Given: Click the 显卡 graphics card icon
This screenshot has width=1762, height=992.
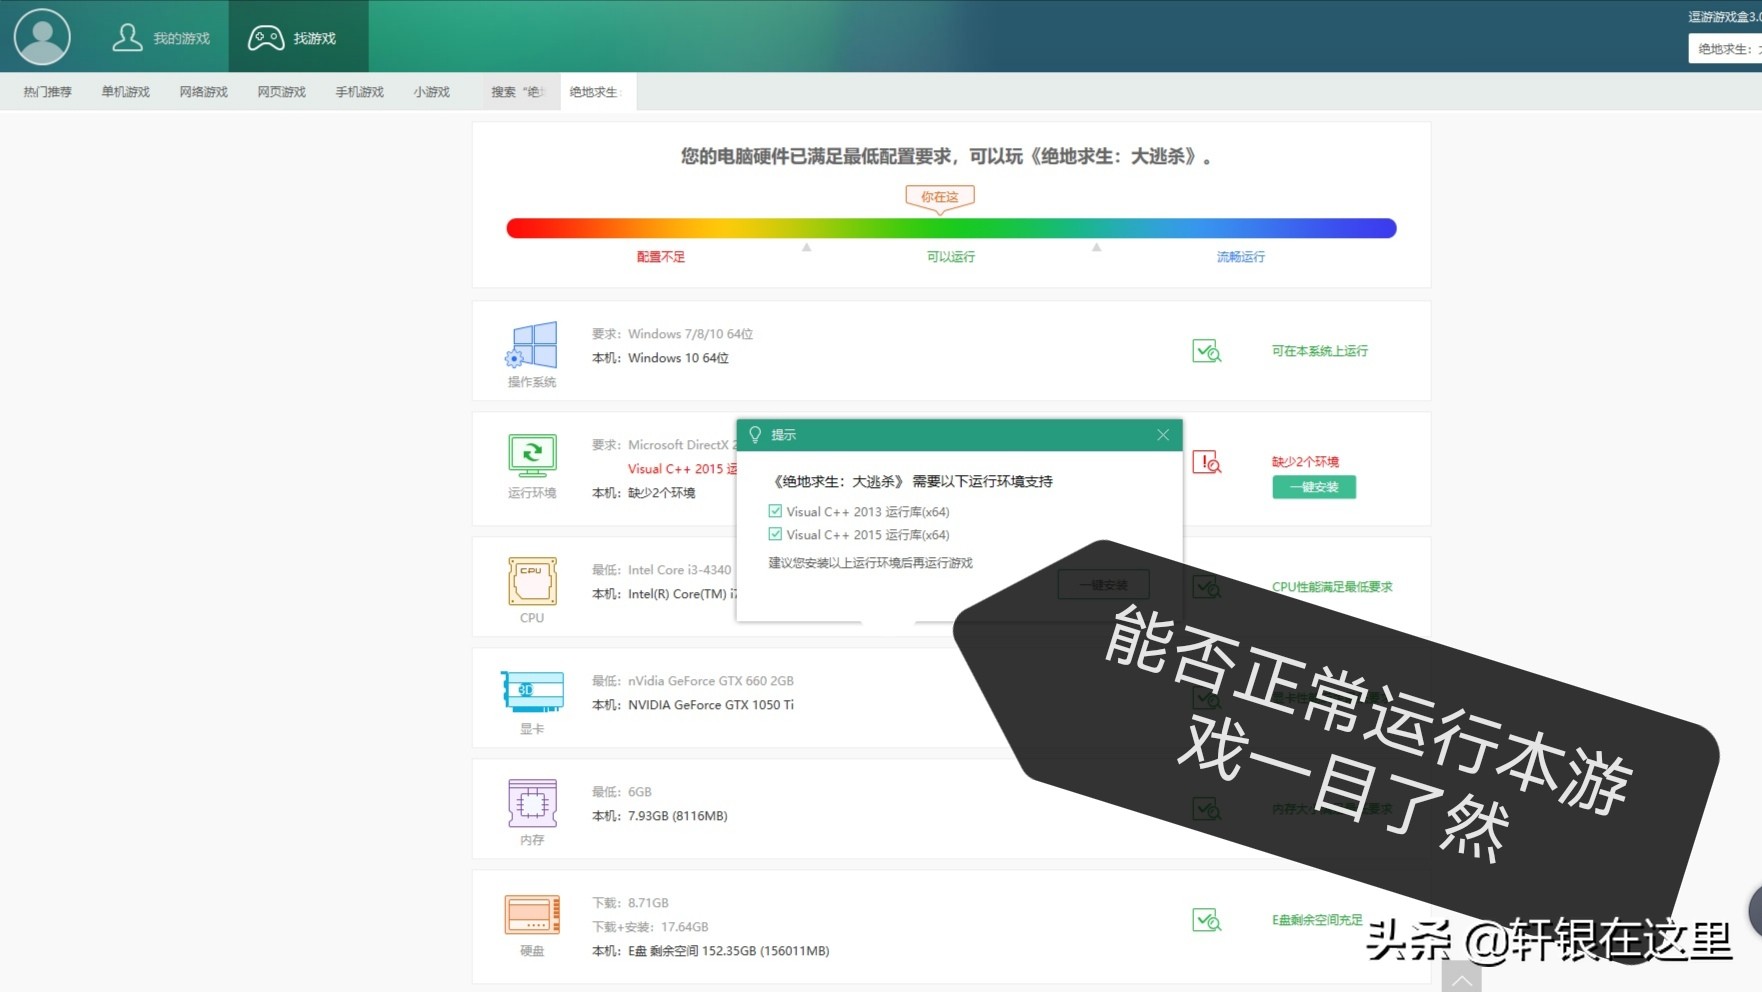Looking at the screenshot, I should pyautogui.click(x=532, y=691).
